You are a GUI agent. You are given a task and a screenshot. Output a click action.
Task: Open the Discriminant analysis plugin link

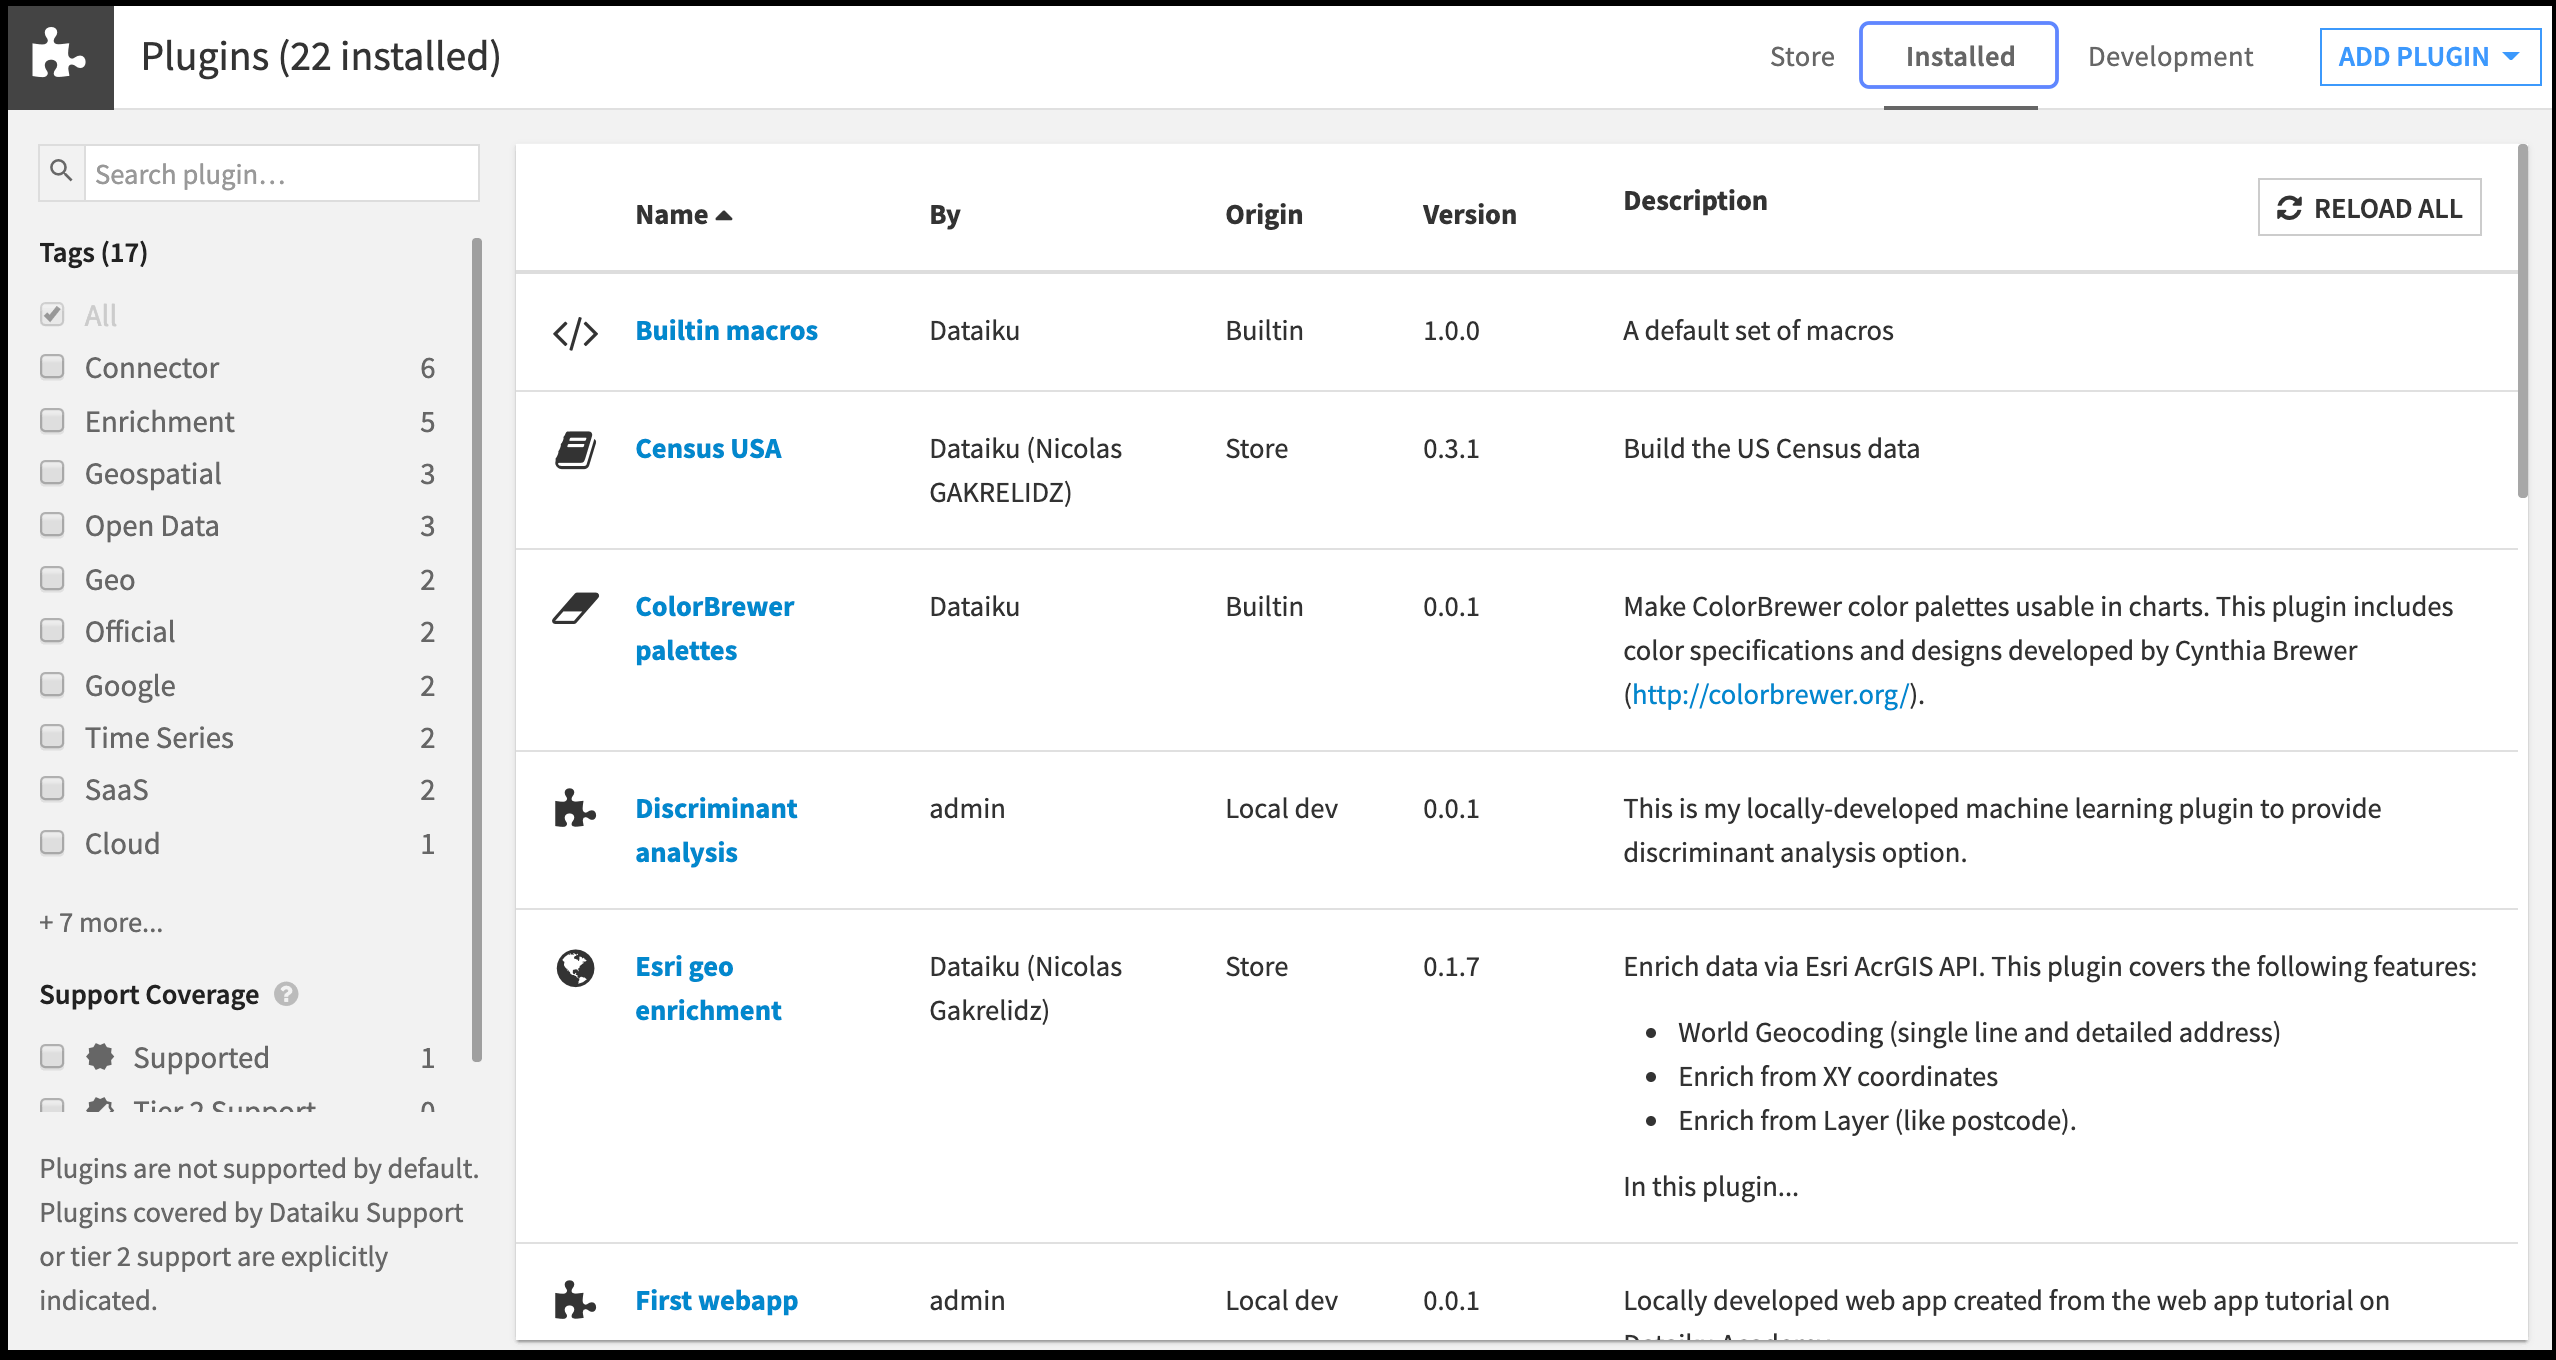716,830
